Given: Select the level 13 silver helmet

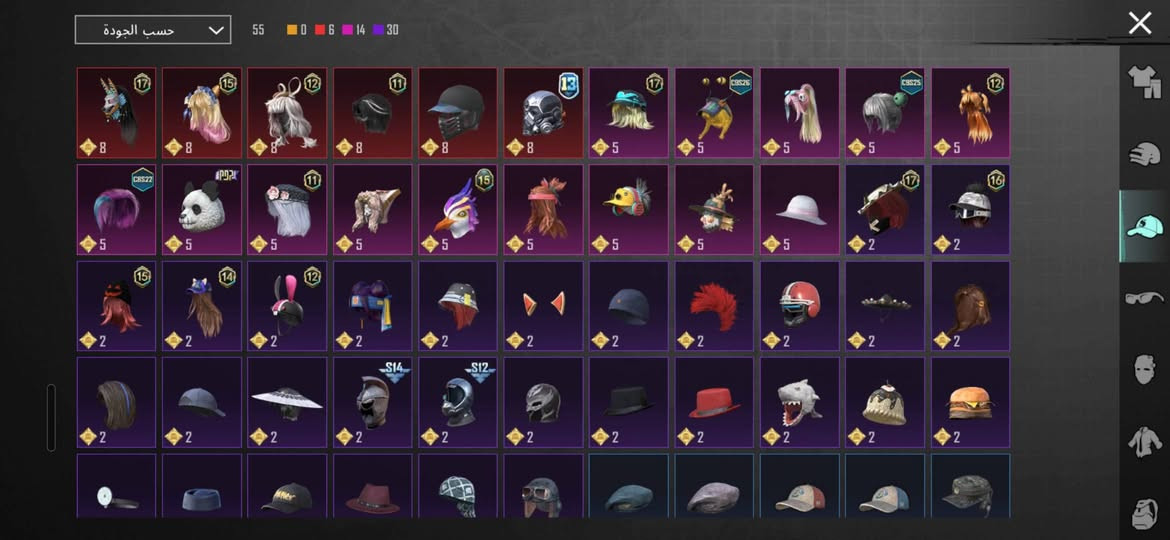Looking at the screenshot, I should (544, 113).
